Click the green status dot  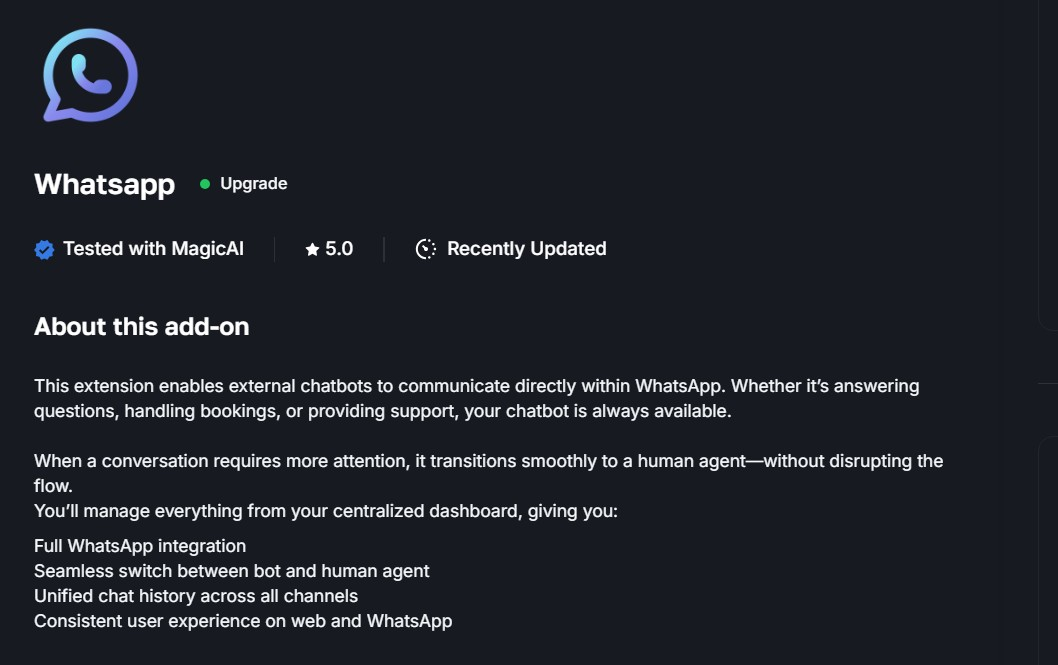click(205, 184)
